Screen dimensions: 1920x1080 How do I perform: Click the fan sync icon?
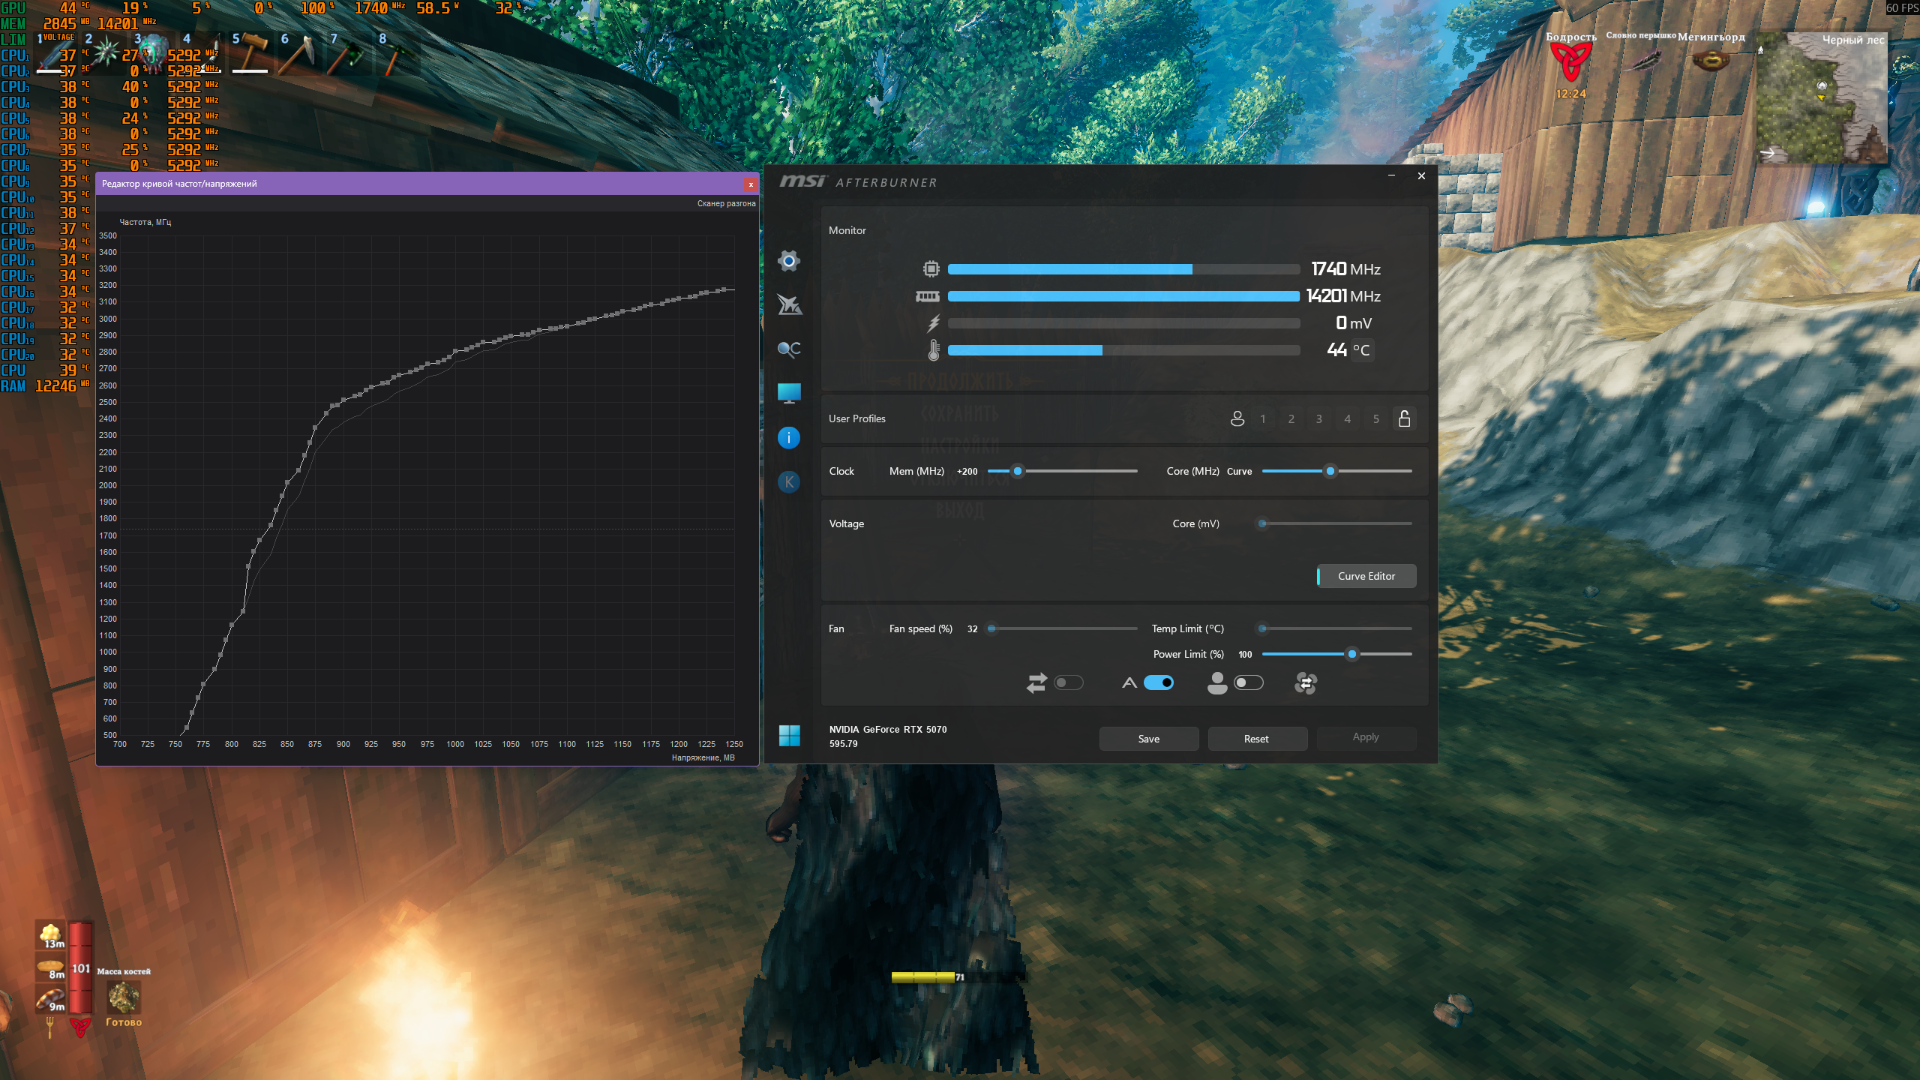click(1305, 683)
